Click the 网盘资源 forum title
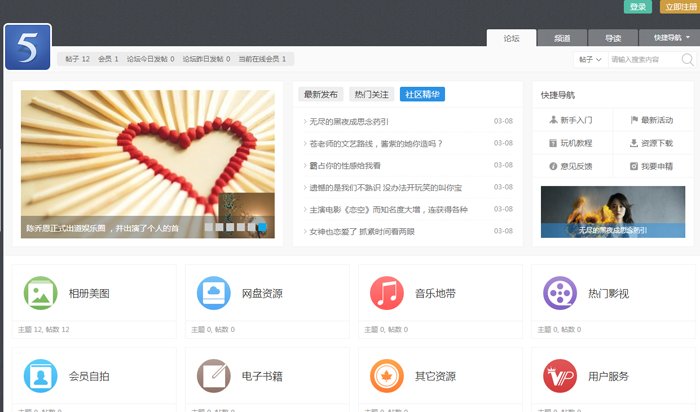 (x=262, y=293)
